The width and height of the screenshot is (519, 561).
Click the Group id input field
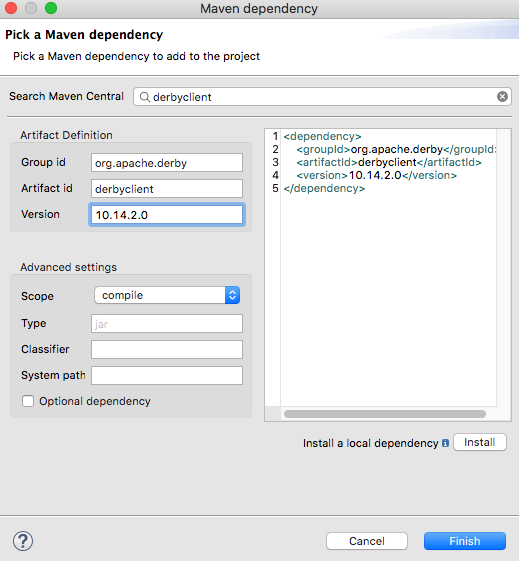click(167, 163)
